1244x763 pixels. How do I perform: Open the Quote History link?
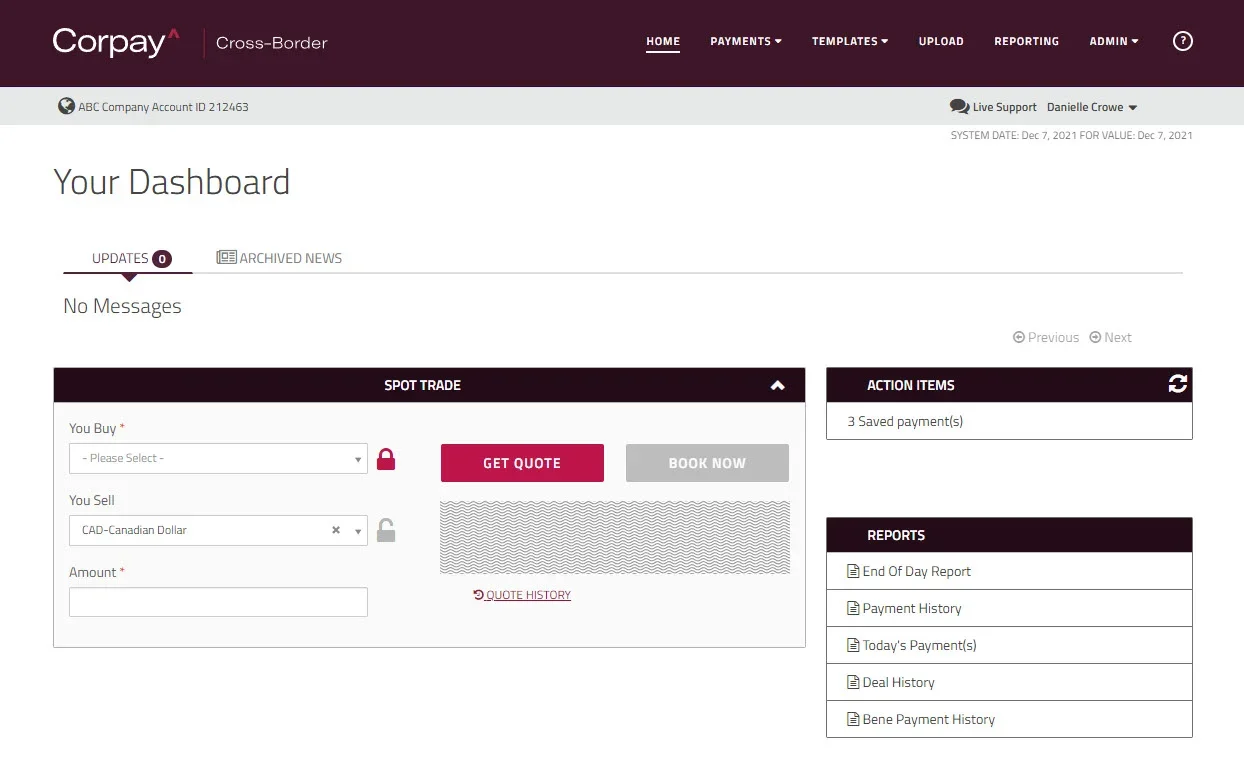[x=522, y=595]
